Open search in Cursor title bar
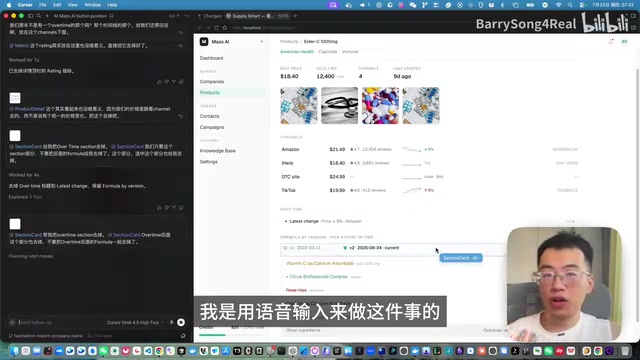The image size is (640, 360). tap(39, 16)
